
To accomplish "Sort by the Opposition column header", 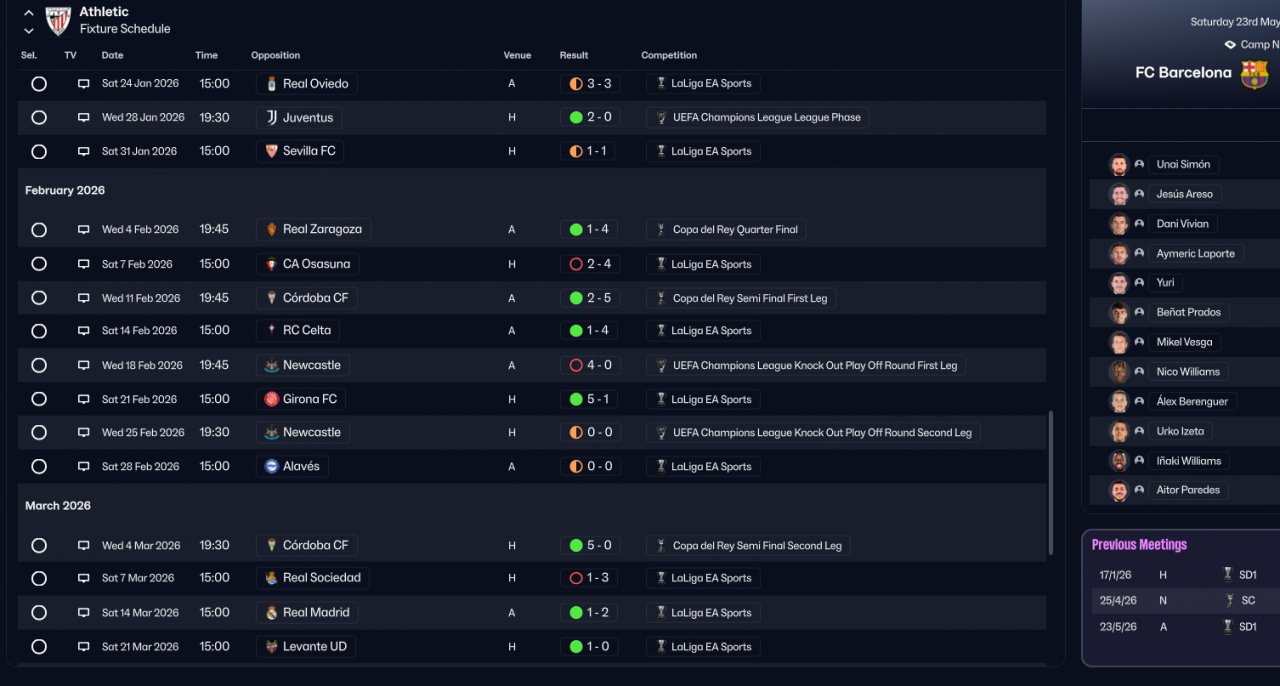I will (x=275, y=55).
